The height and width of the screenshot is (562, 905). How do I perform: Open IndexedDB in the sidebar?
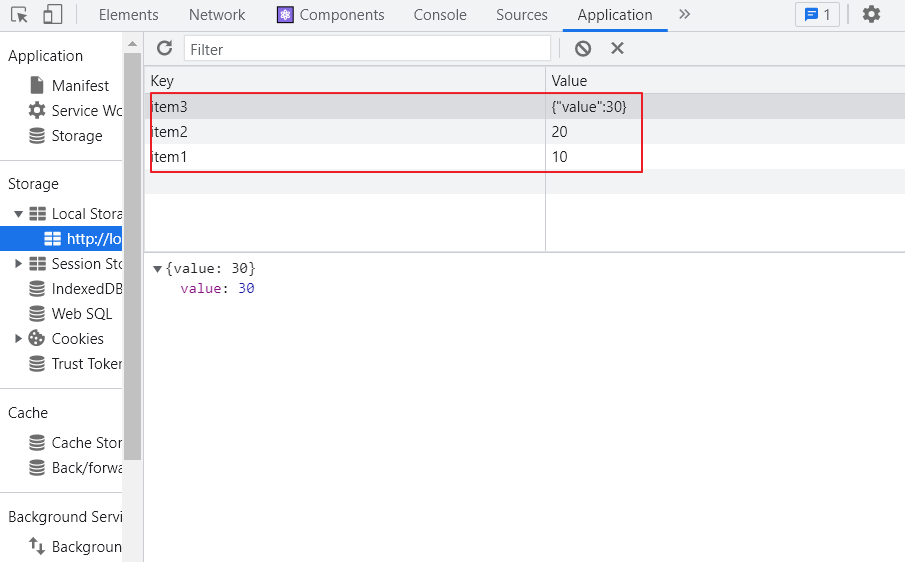75,289
